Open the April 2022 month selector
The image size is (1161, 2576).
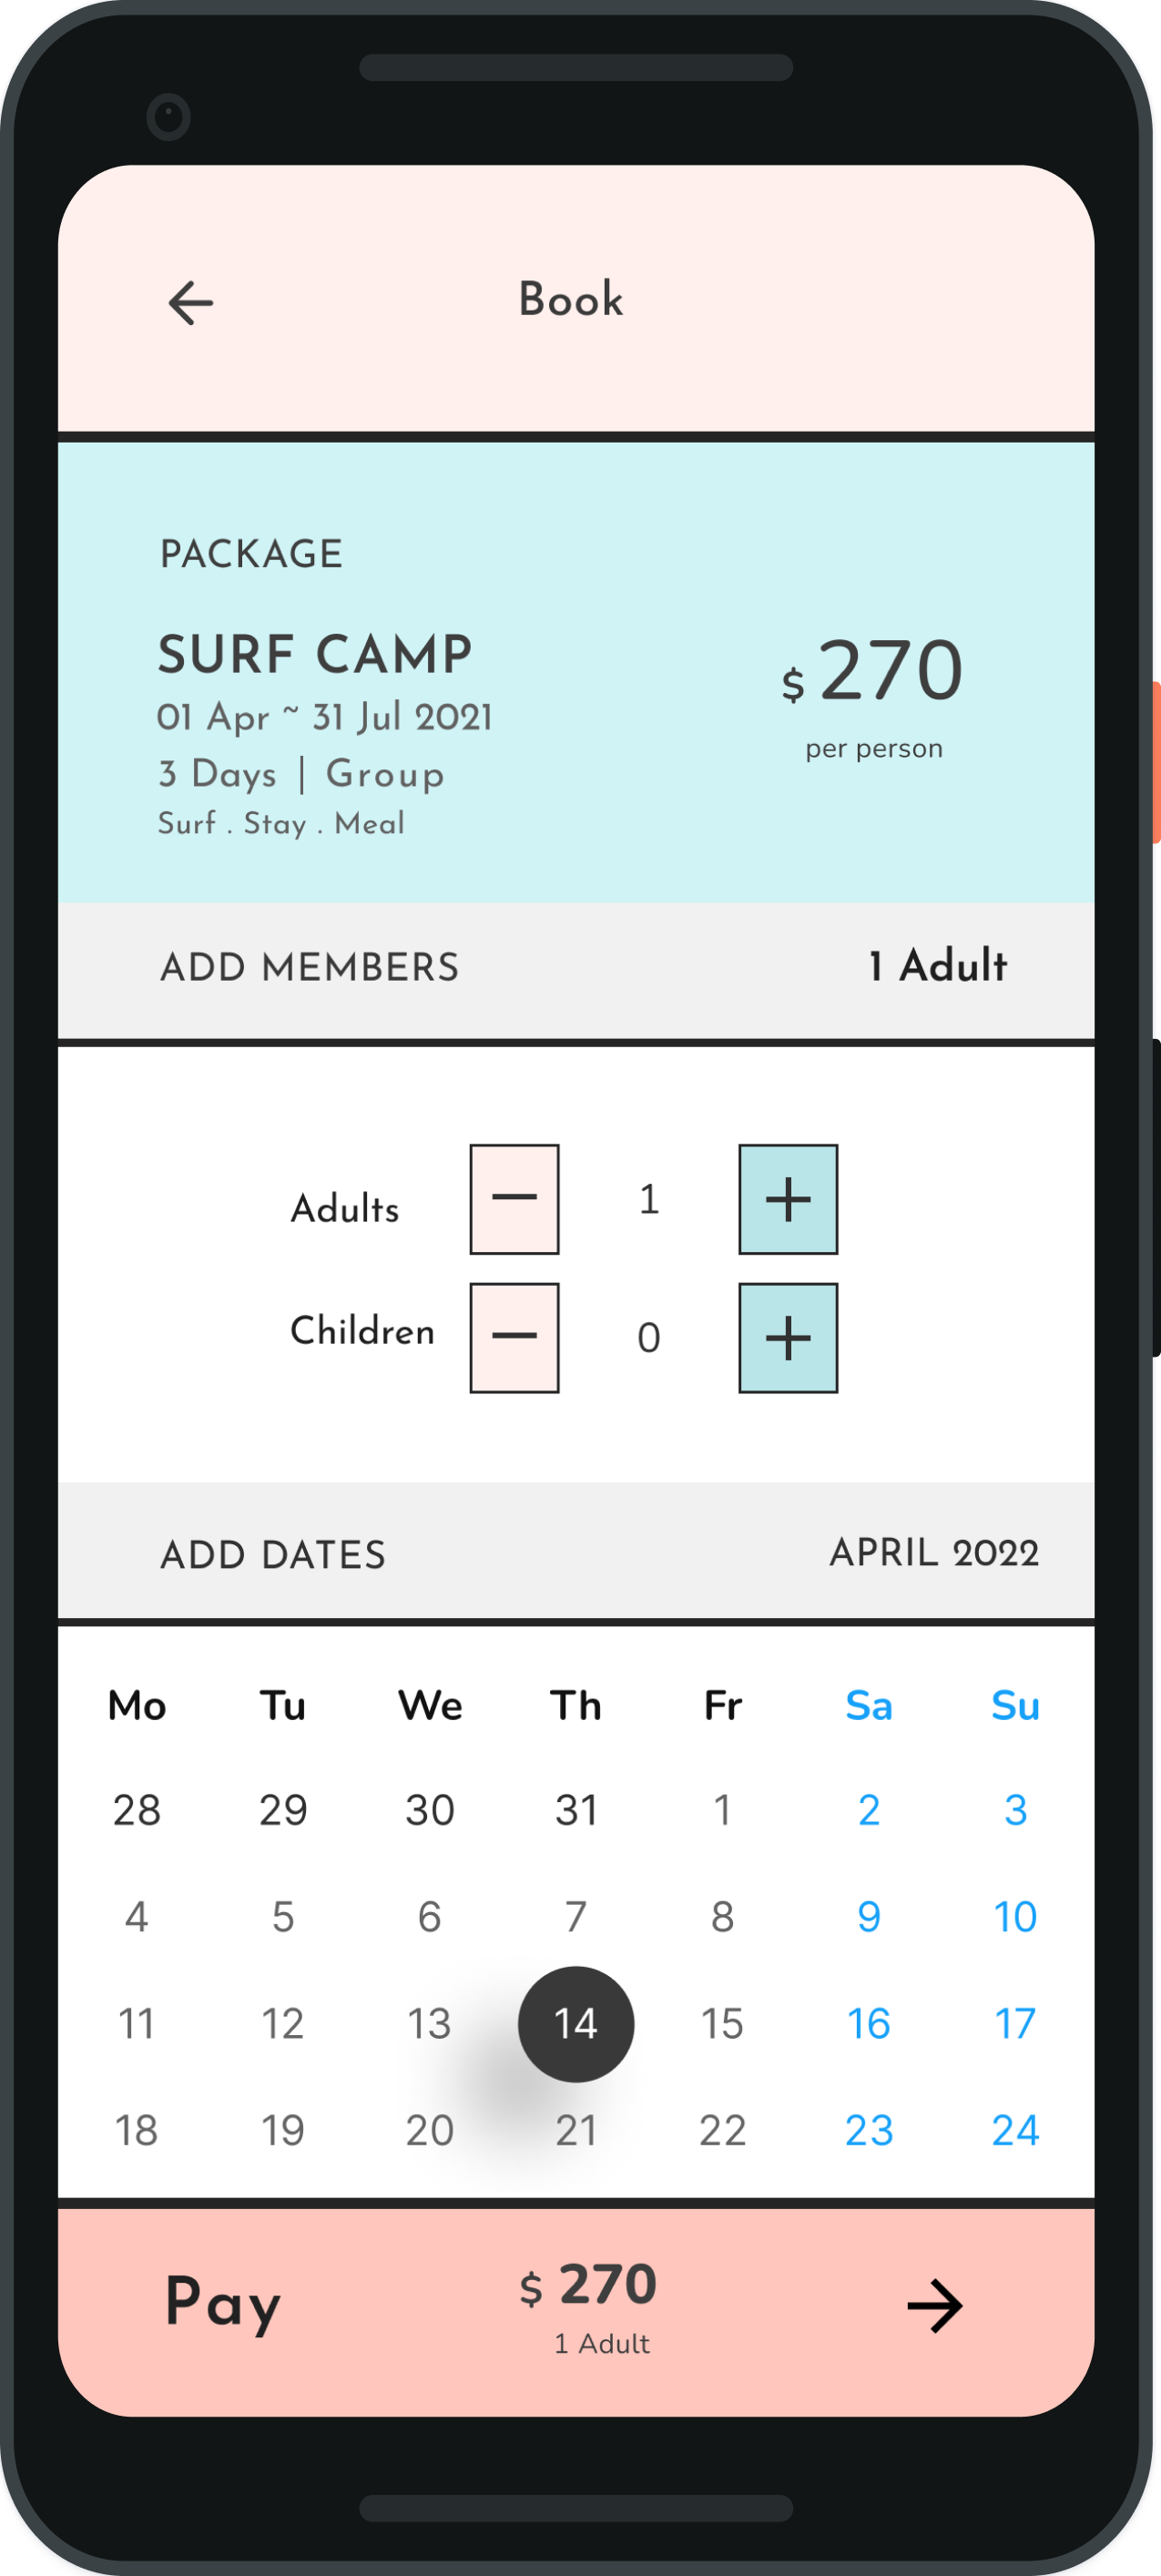click(x=933, y=1552)
